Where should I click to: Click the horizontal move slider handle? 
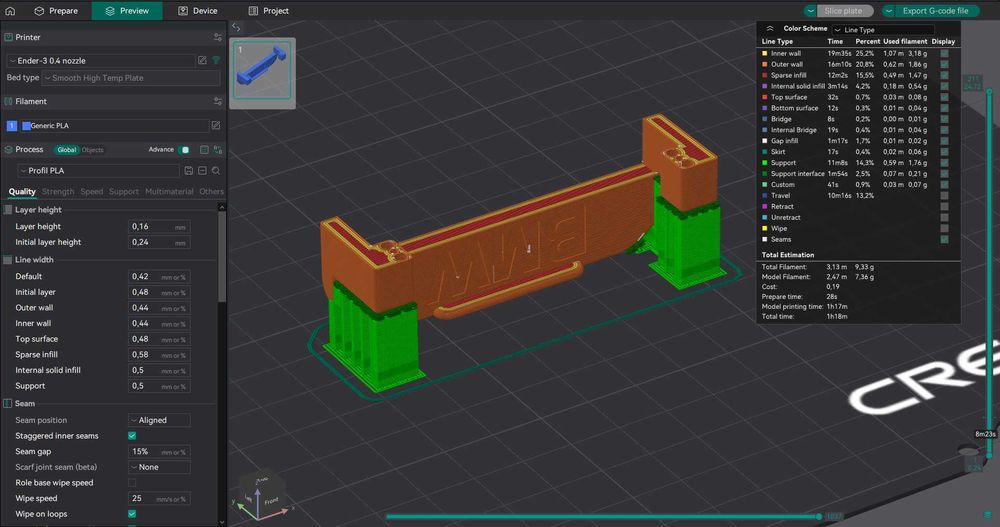819,516
